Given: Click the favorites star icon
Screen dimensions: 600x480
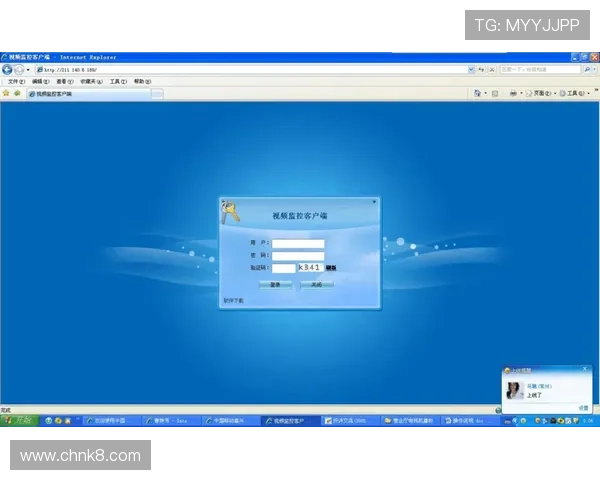Looking at the screenshot, I should click(x=6, y=93).
